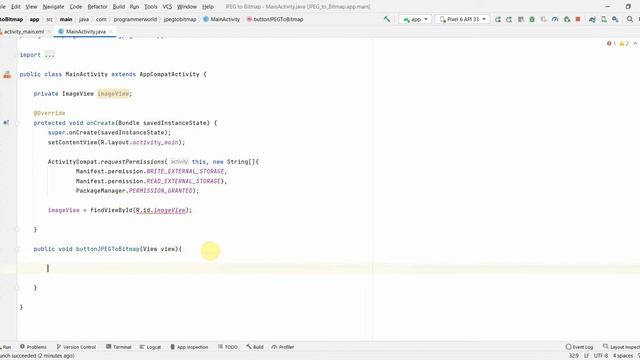
Task: Open the Window menu
Action: tap(187, 7)
